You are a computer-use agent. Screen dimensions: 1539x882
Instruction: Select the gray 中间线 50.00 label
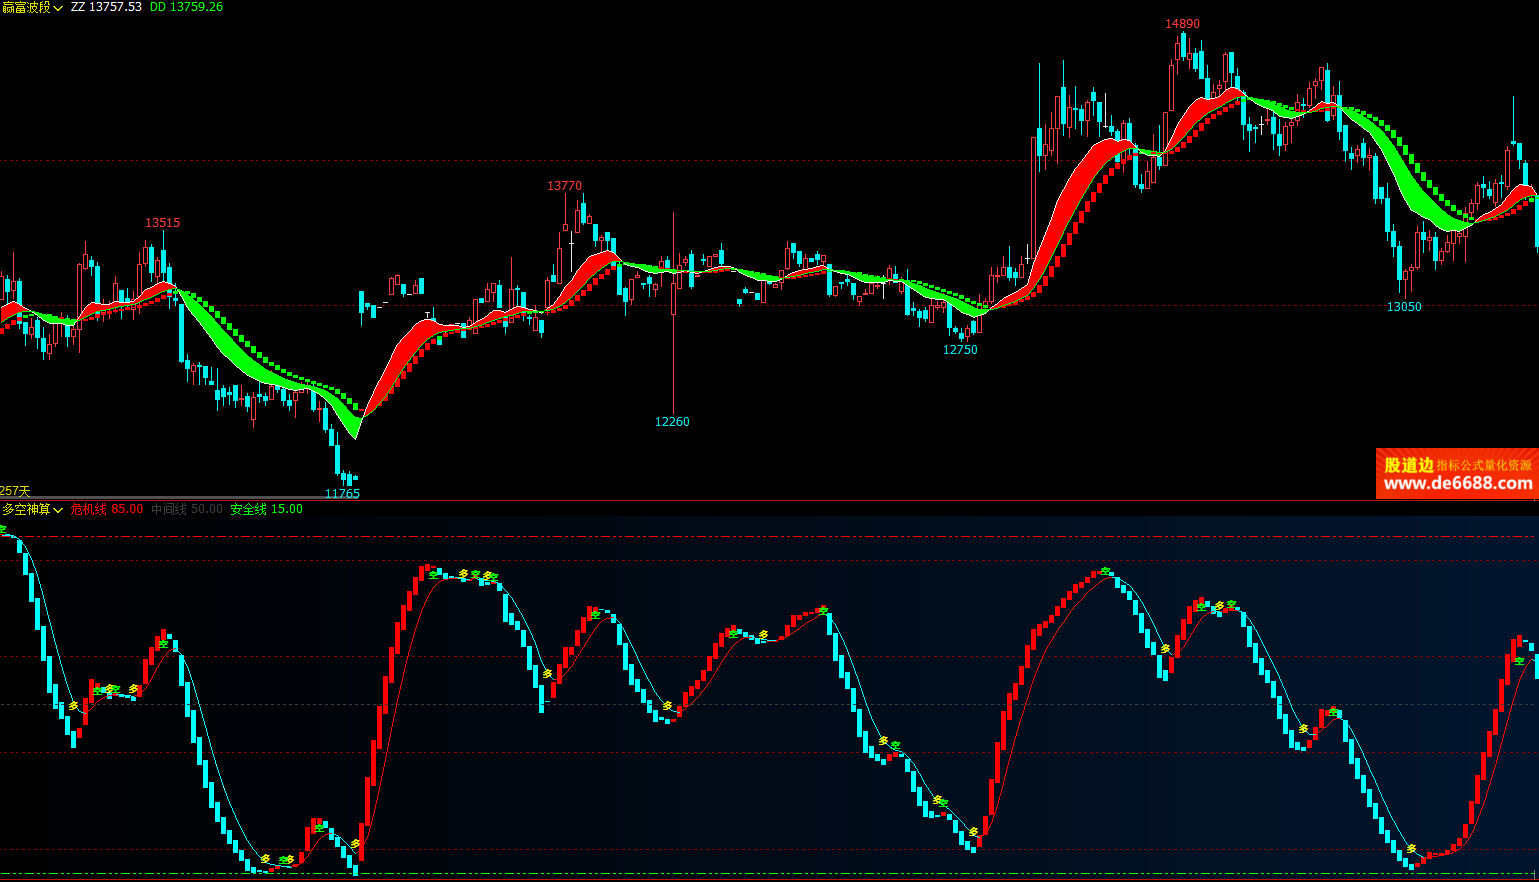point(187,510)
